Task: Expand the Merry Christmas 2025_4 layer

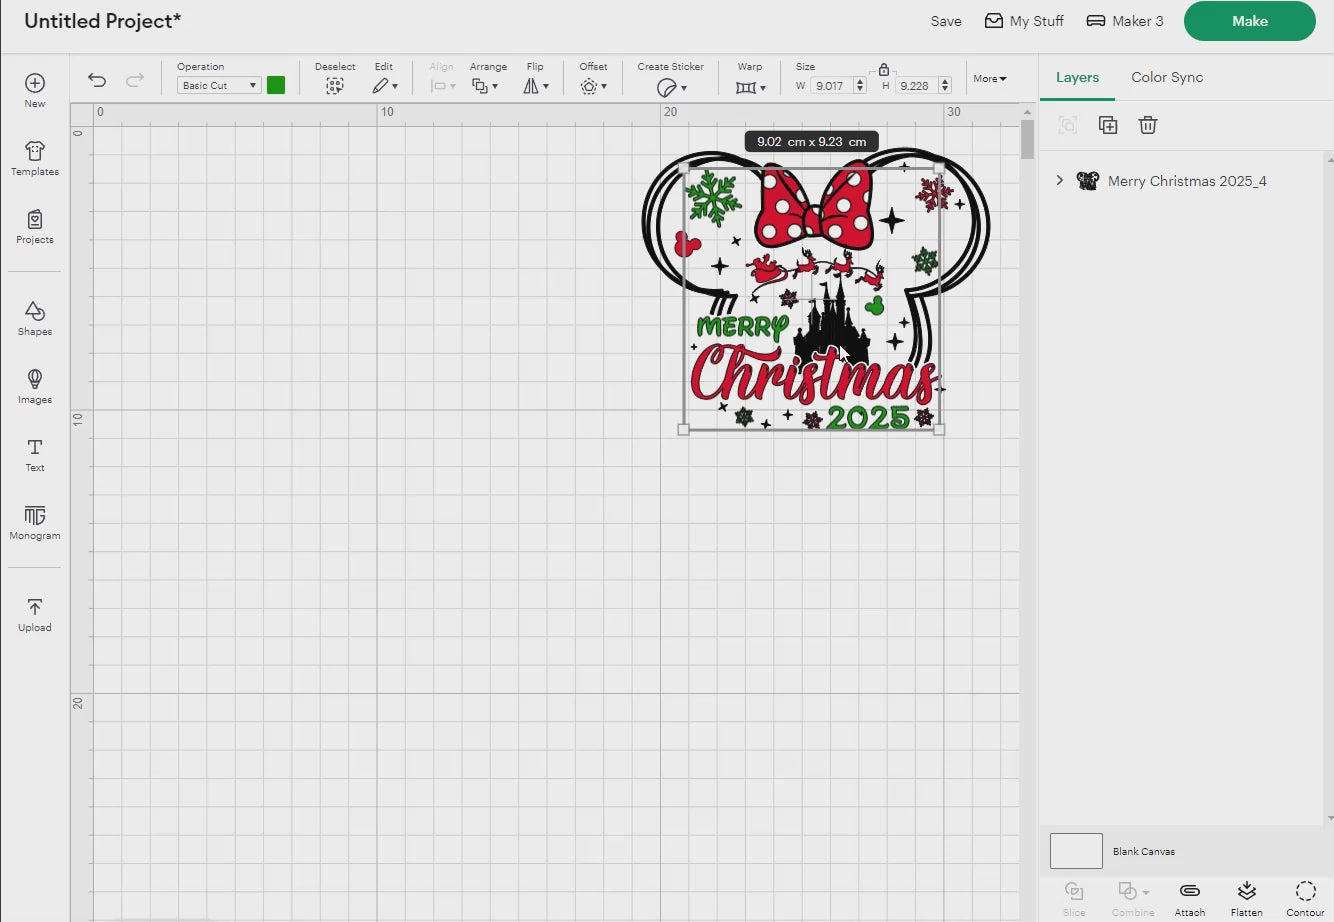Action: [1060, 181]
